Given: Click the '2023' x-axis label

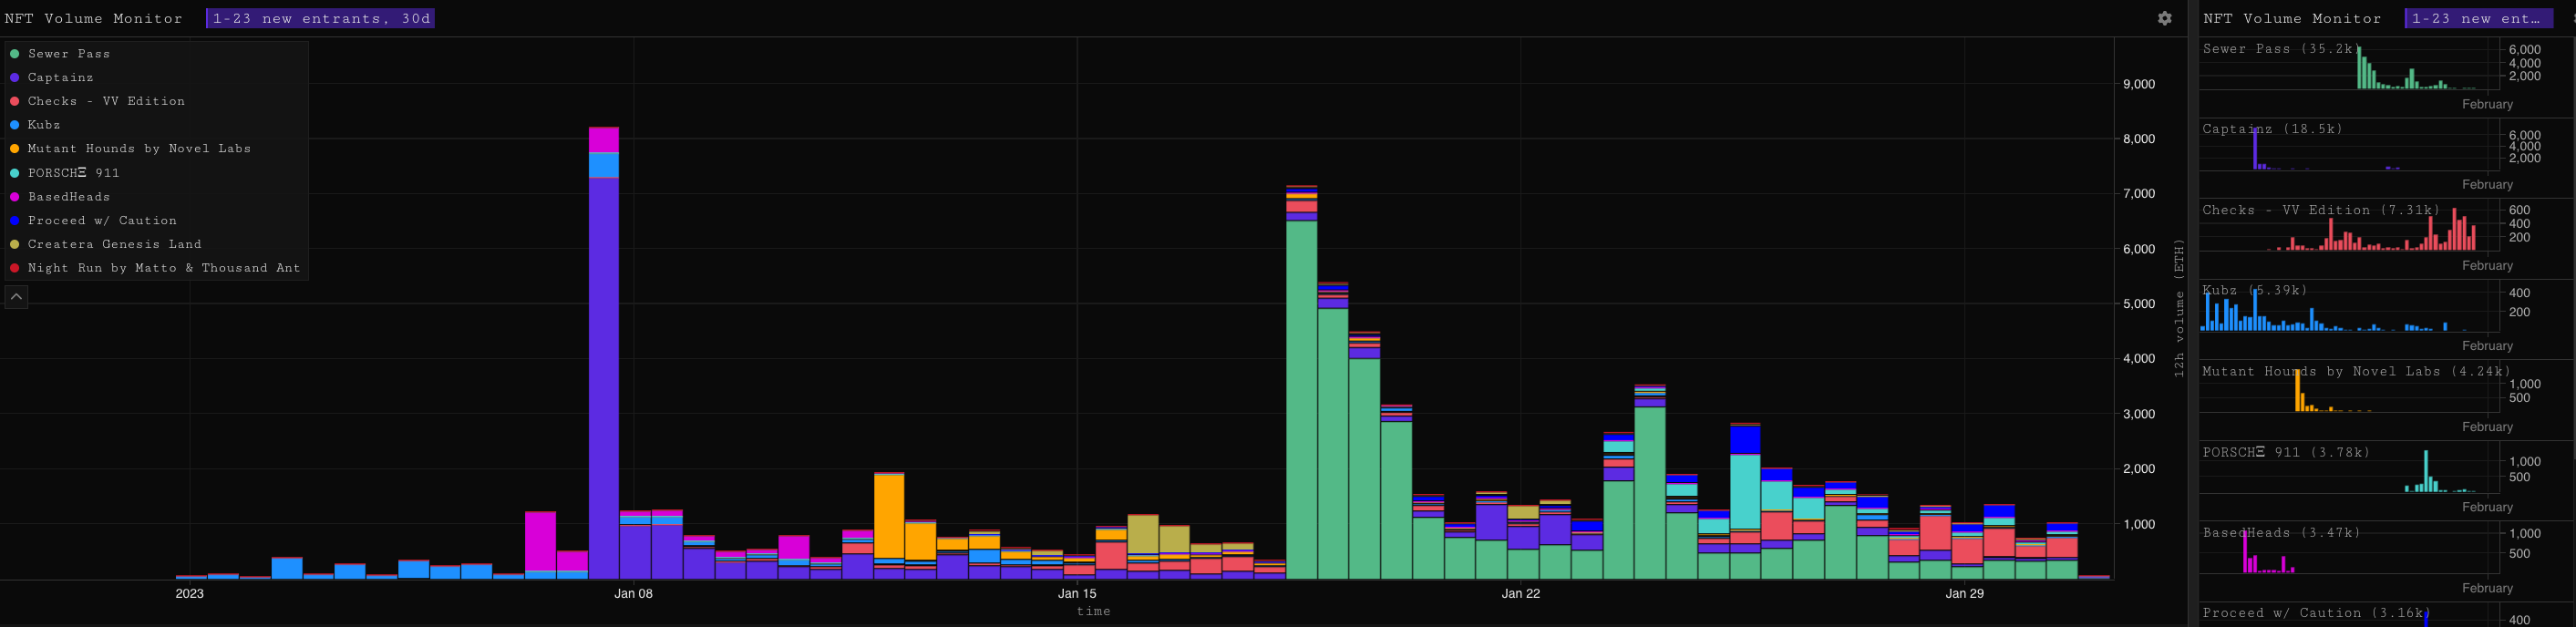Looking at the screenshot, I should point(189,593).
